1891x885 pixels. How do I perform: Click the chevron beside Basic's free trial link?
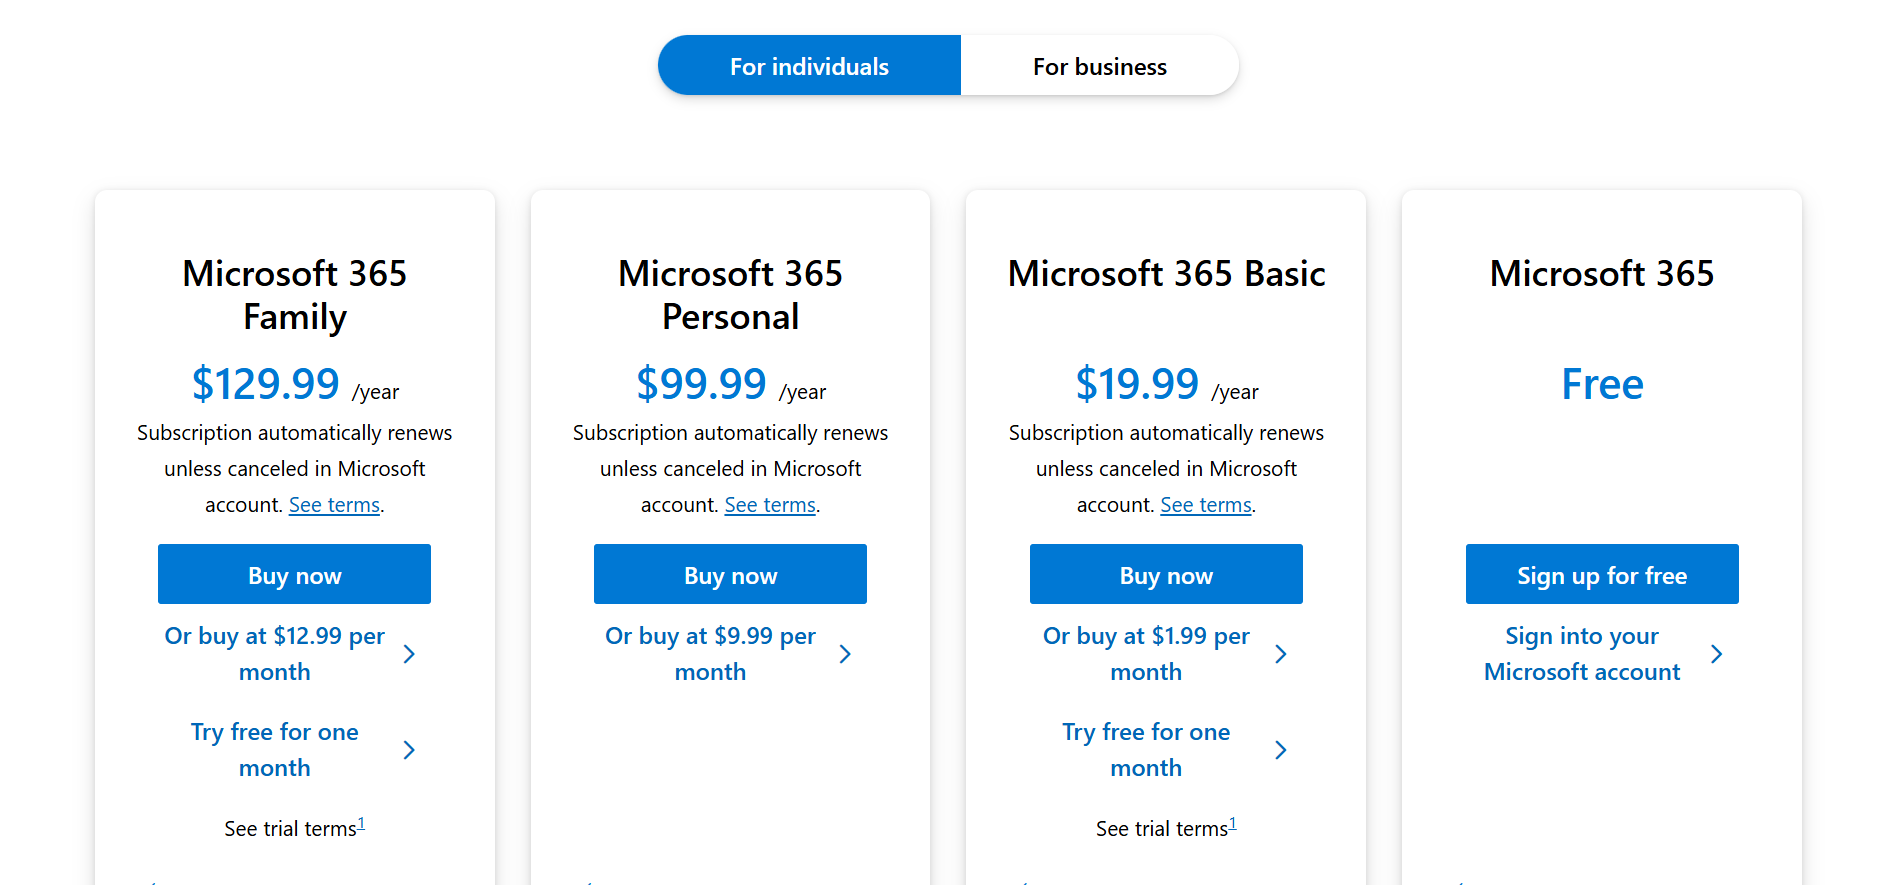pos(1281,749)
